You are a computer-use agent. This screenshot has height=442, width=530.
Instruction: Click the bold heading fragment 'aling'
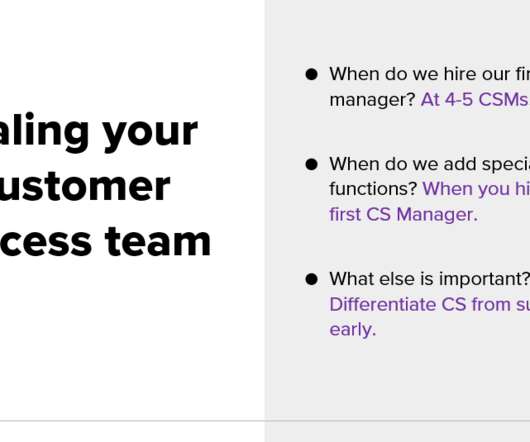[x=45, y=132]
